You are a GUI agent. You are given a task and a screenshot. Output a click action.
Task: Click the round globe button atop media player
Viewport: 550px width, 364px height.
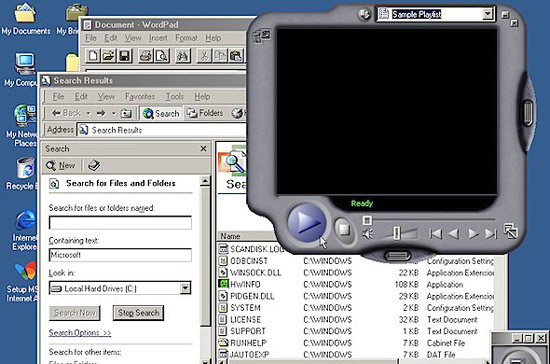click(365, 14)
